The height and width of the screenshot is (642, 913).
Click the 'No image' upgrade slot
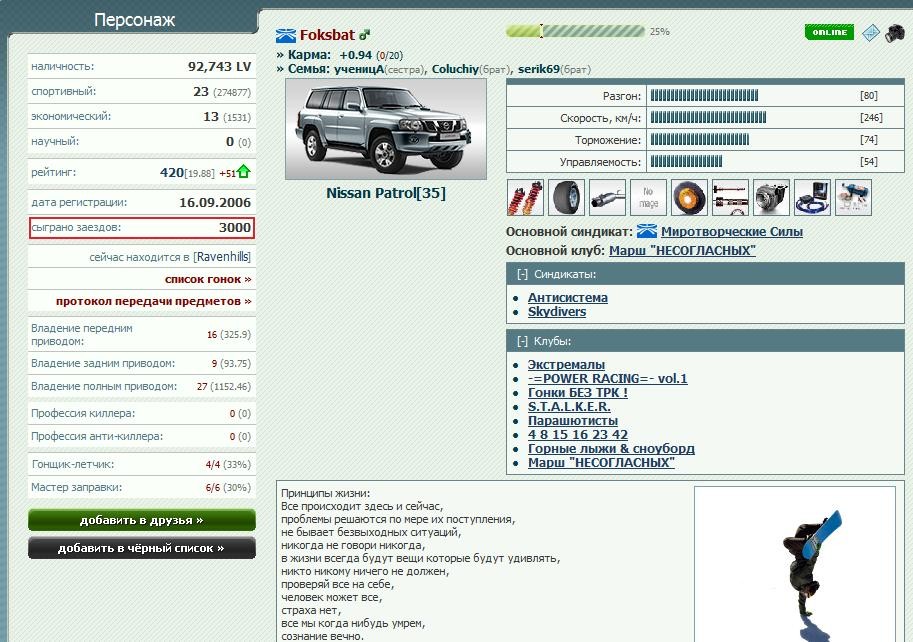[x=649, y=198]
